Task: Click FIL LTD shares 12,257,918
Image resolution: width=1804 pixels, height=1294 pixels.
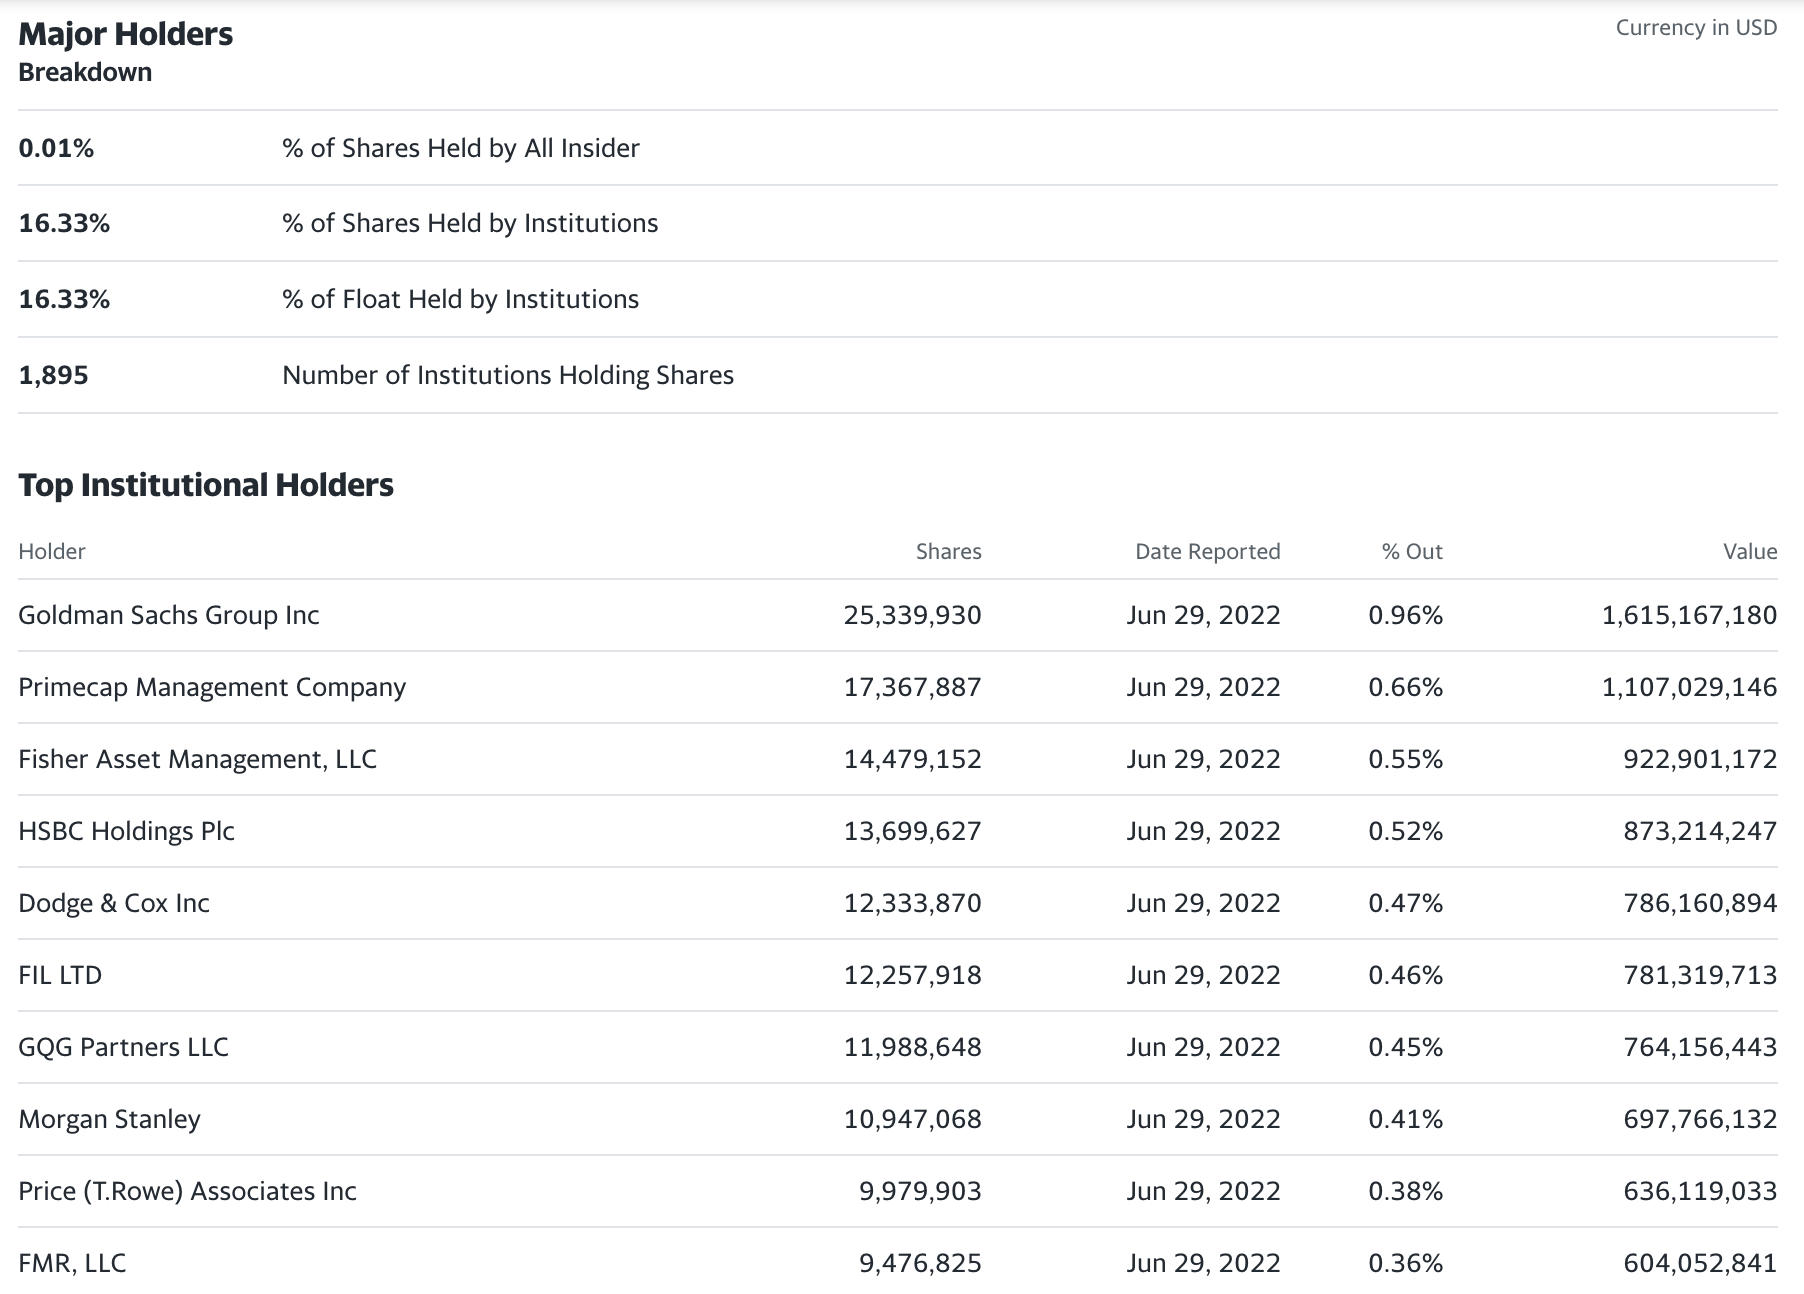Action: 913,975
